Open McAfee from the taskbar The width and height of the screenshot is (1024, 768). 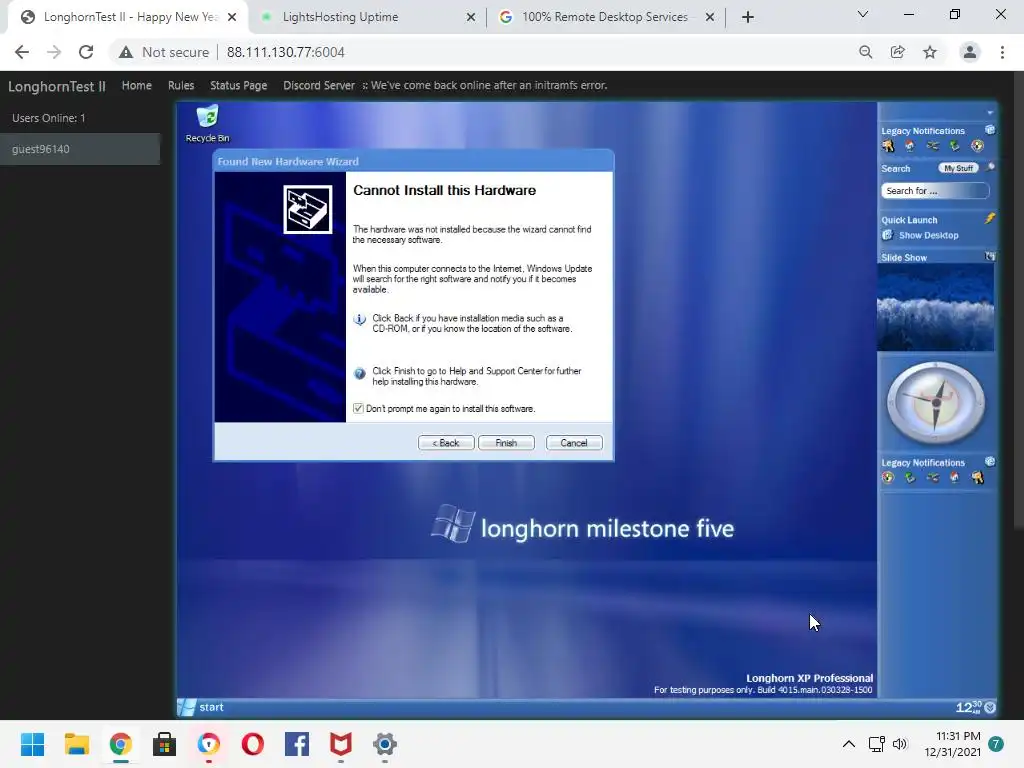[340, 744]
